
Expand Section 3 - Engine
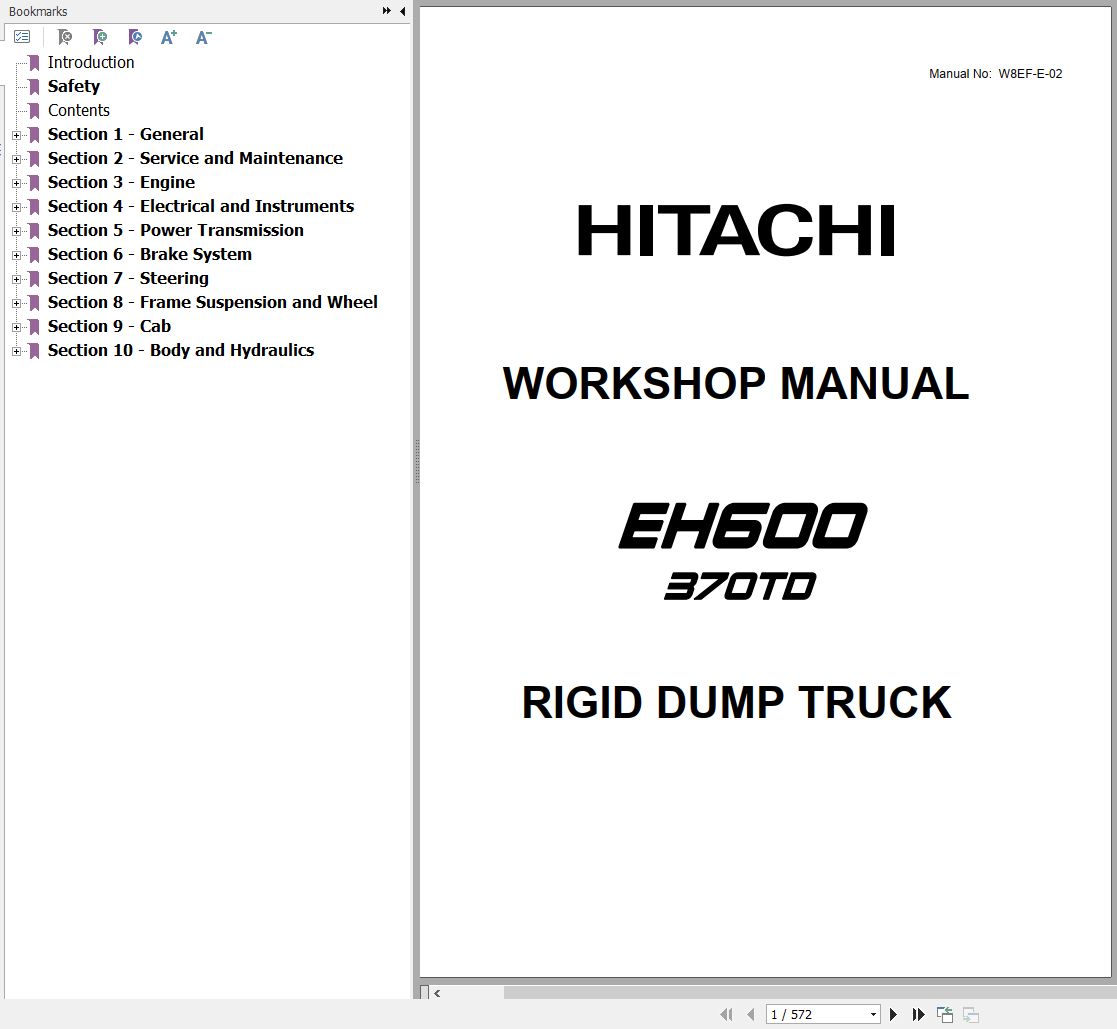click(16, 183)
